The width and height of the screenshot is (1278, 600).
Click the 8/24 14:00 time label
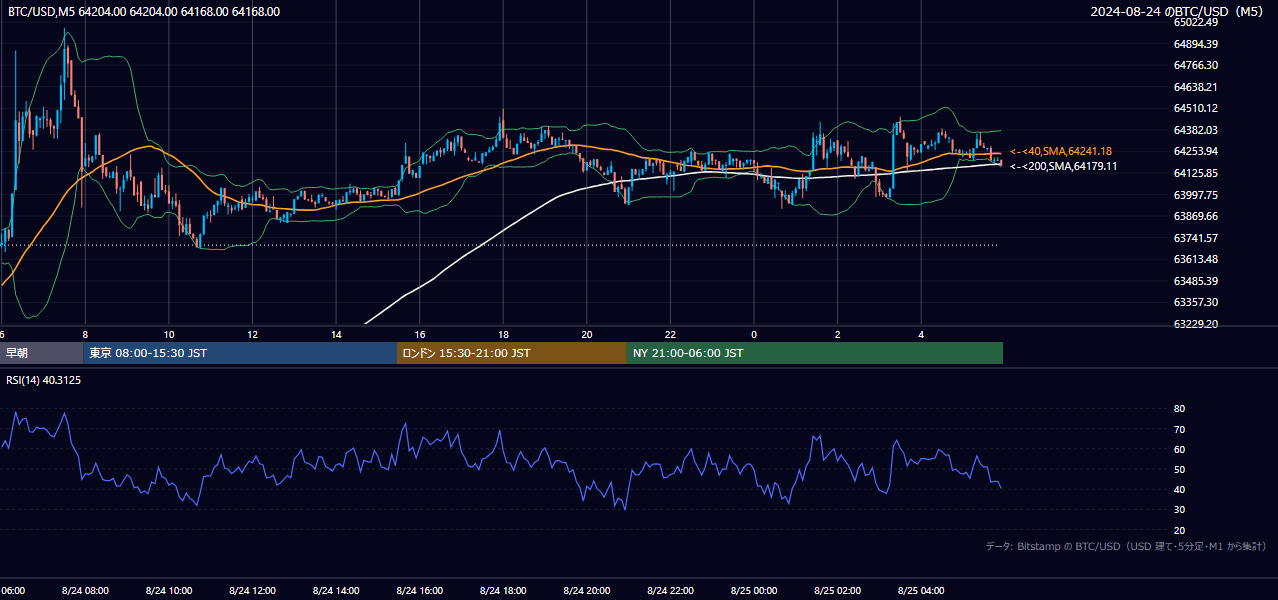tap(336, 590)
